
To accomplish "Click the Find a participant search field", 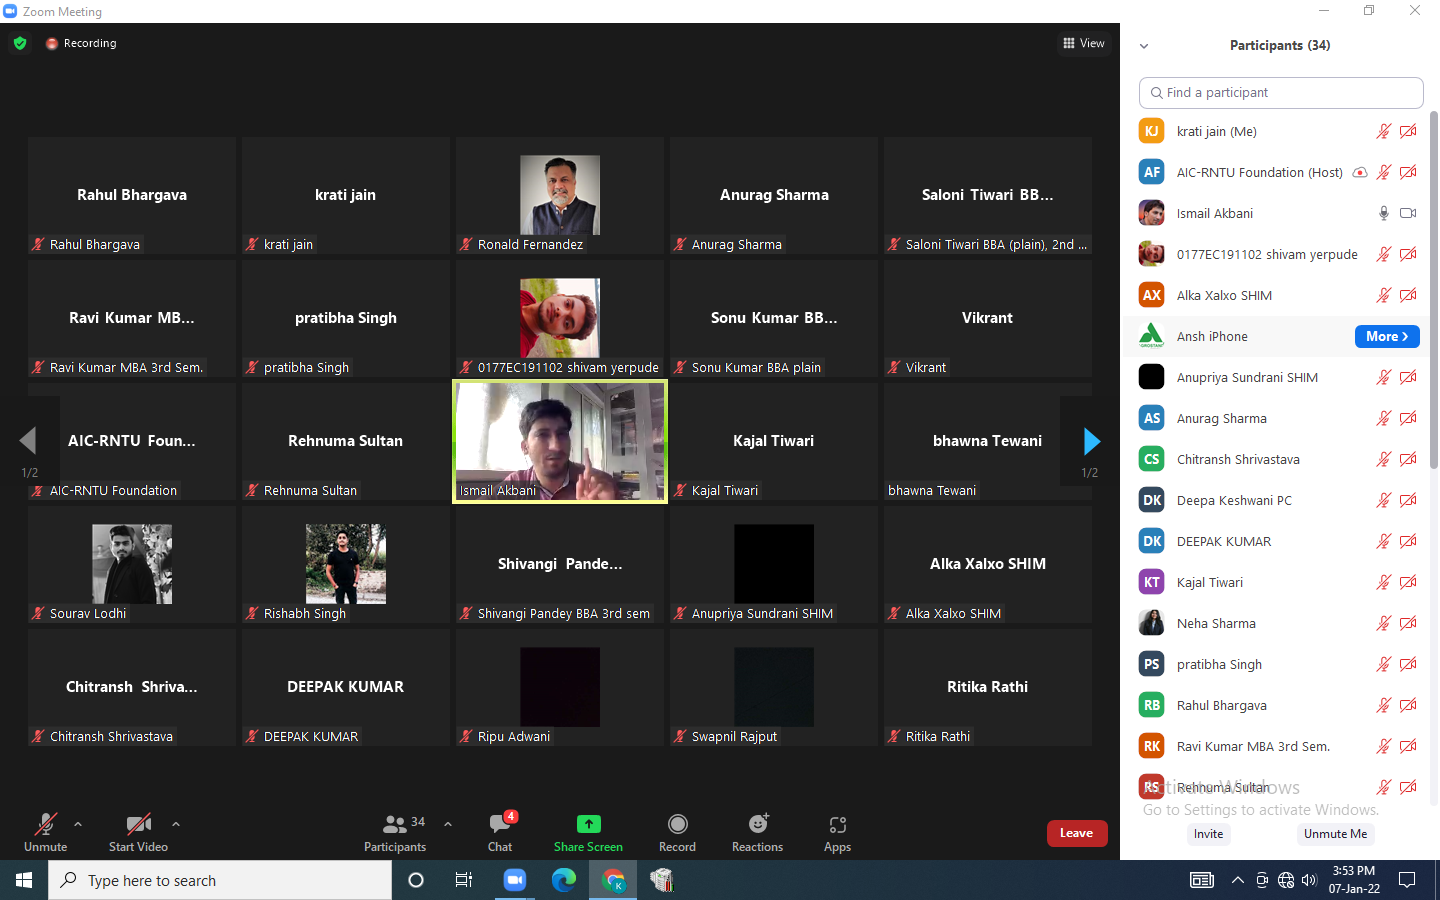I will click(1281, 93).
